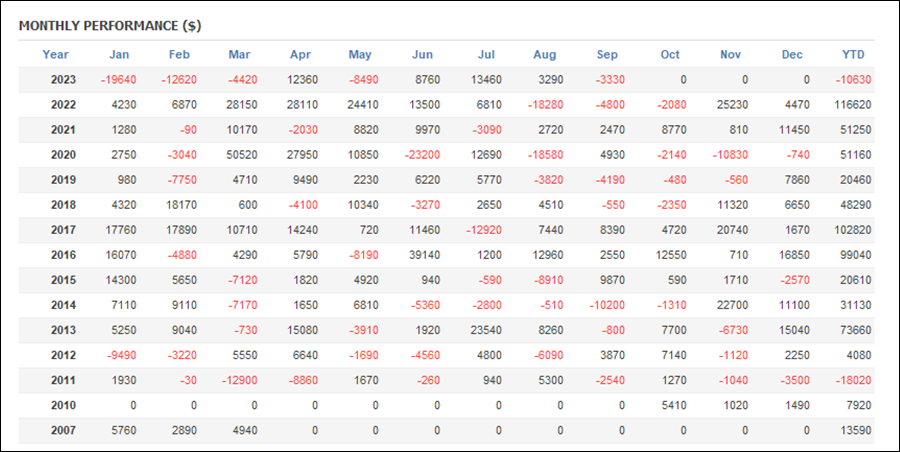Click the Dec column header

[x=792, y=54]
